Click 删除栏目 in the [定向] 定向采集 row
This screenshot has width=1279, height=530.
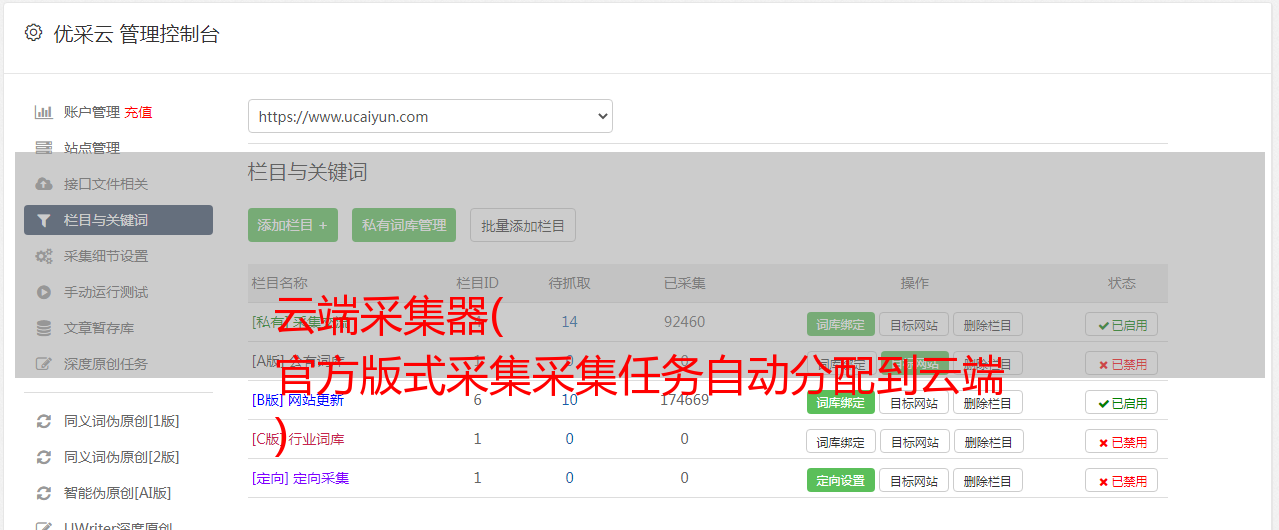pyautogui.click(x=988, y=480)
